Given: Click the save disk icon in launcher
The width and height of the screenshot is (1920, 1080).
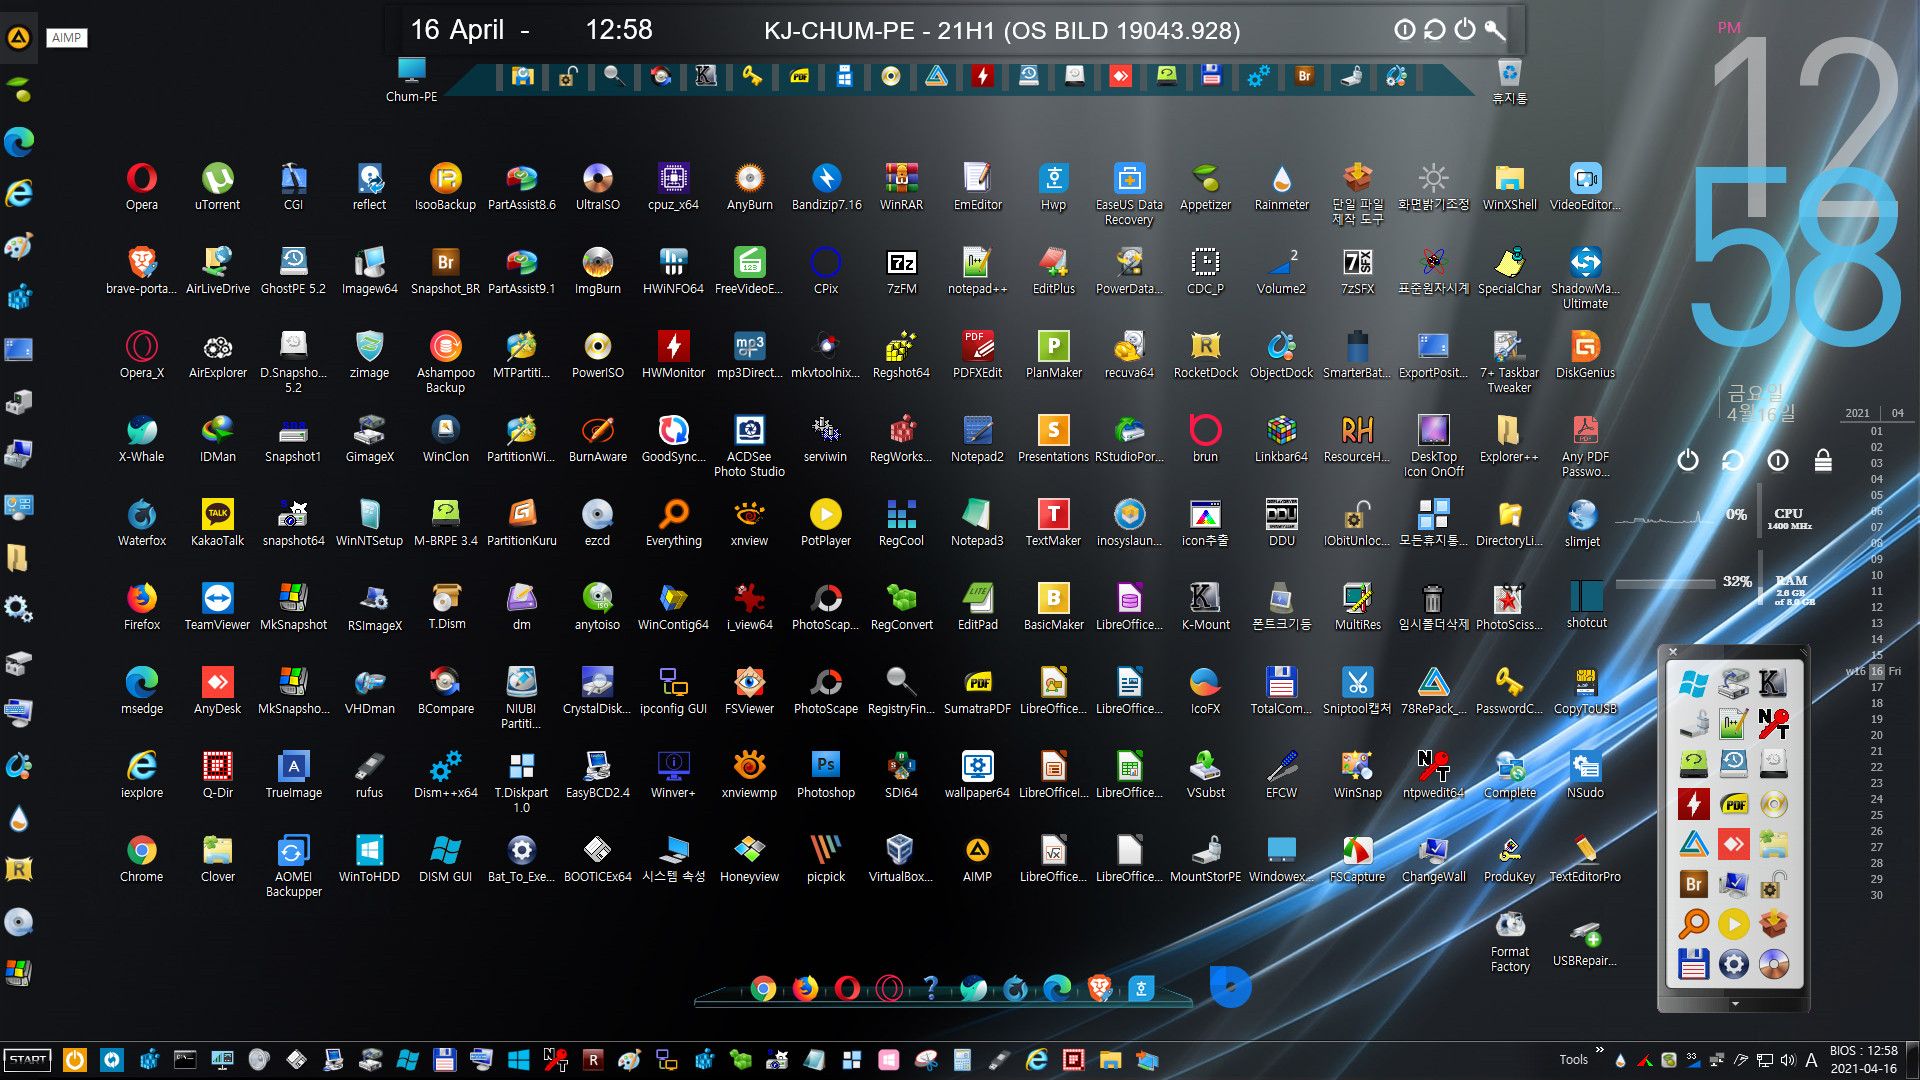Looking at the screenshot, I should point(1693,964).
